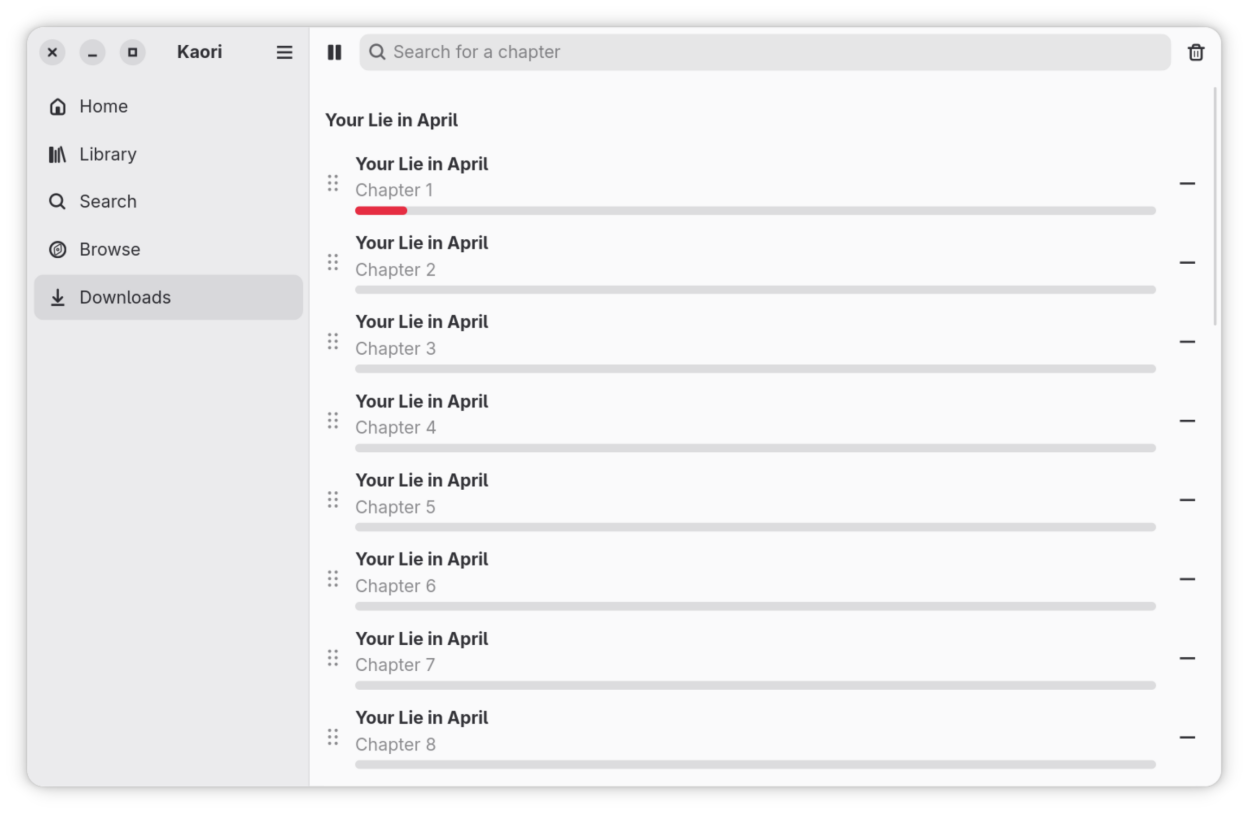Image resolution: width=1248 pixels, height=813 pixels.
Task: Click the drag handle of Chapter 4
Action: (x=333, y=421)
